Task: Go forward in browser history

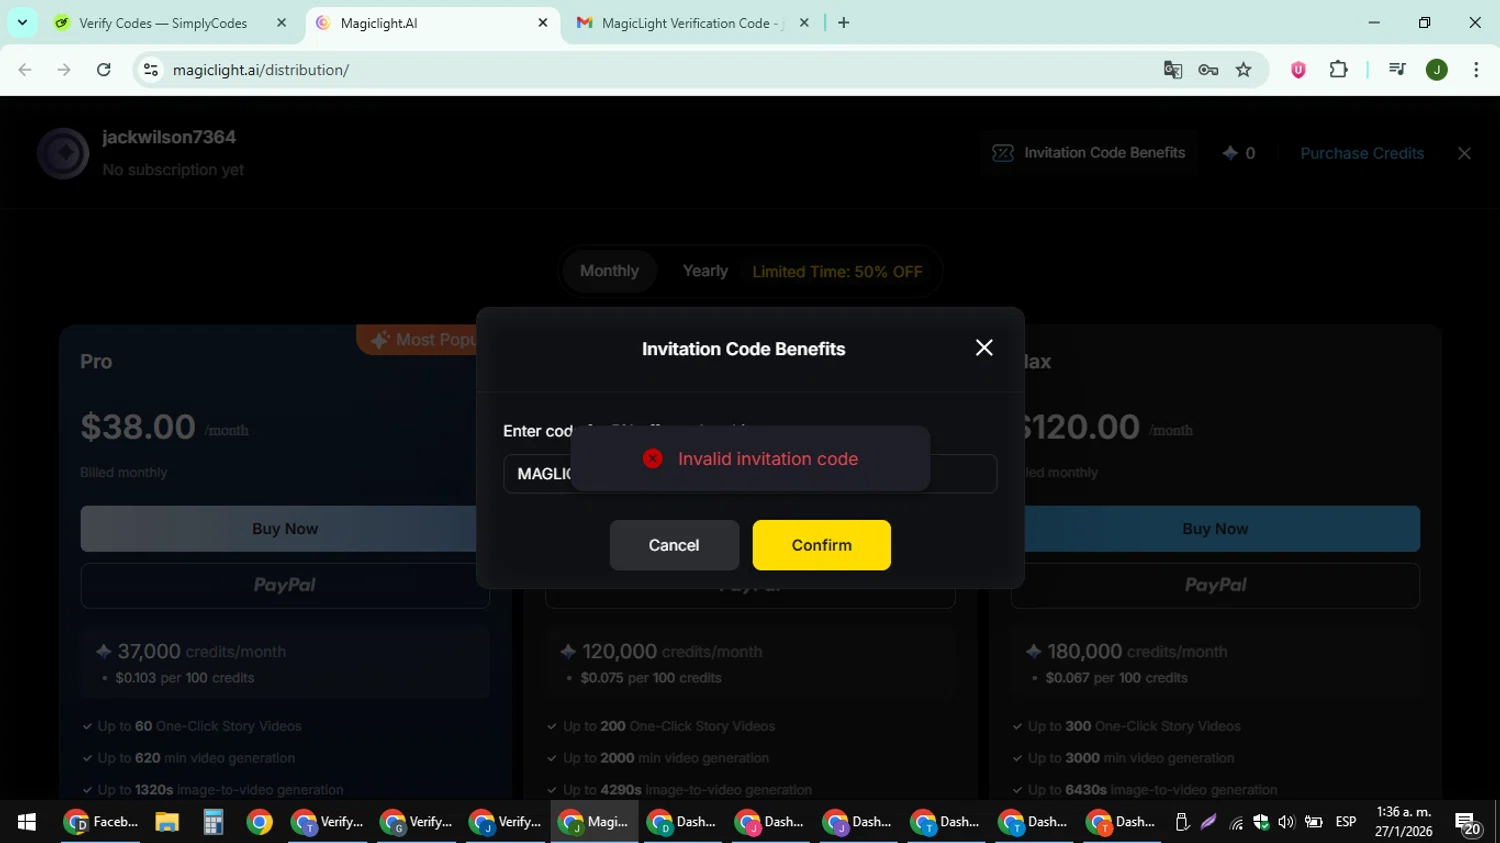Action: (64, 70)
